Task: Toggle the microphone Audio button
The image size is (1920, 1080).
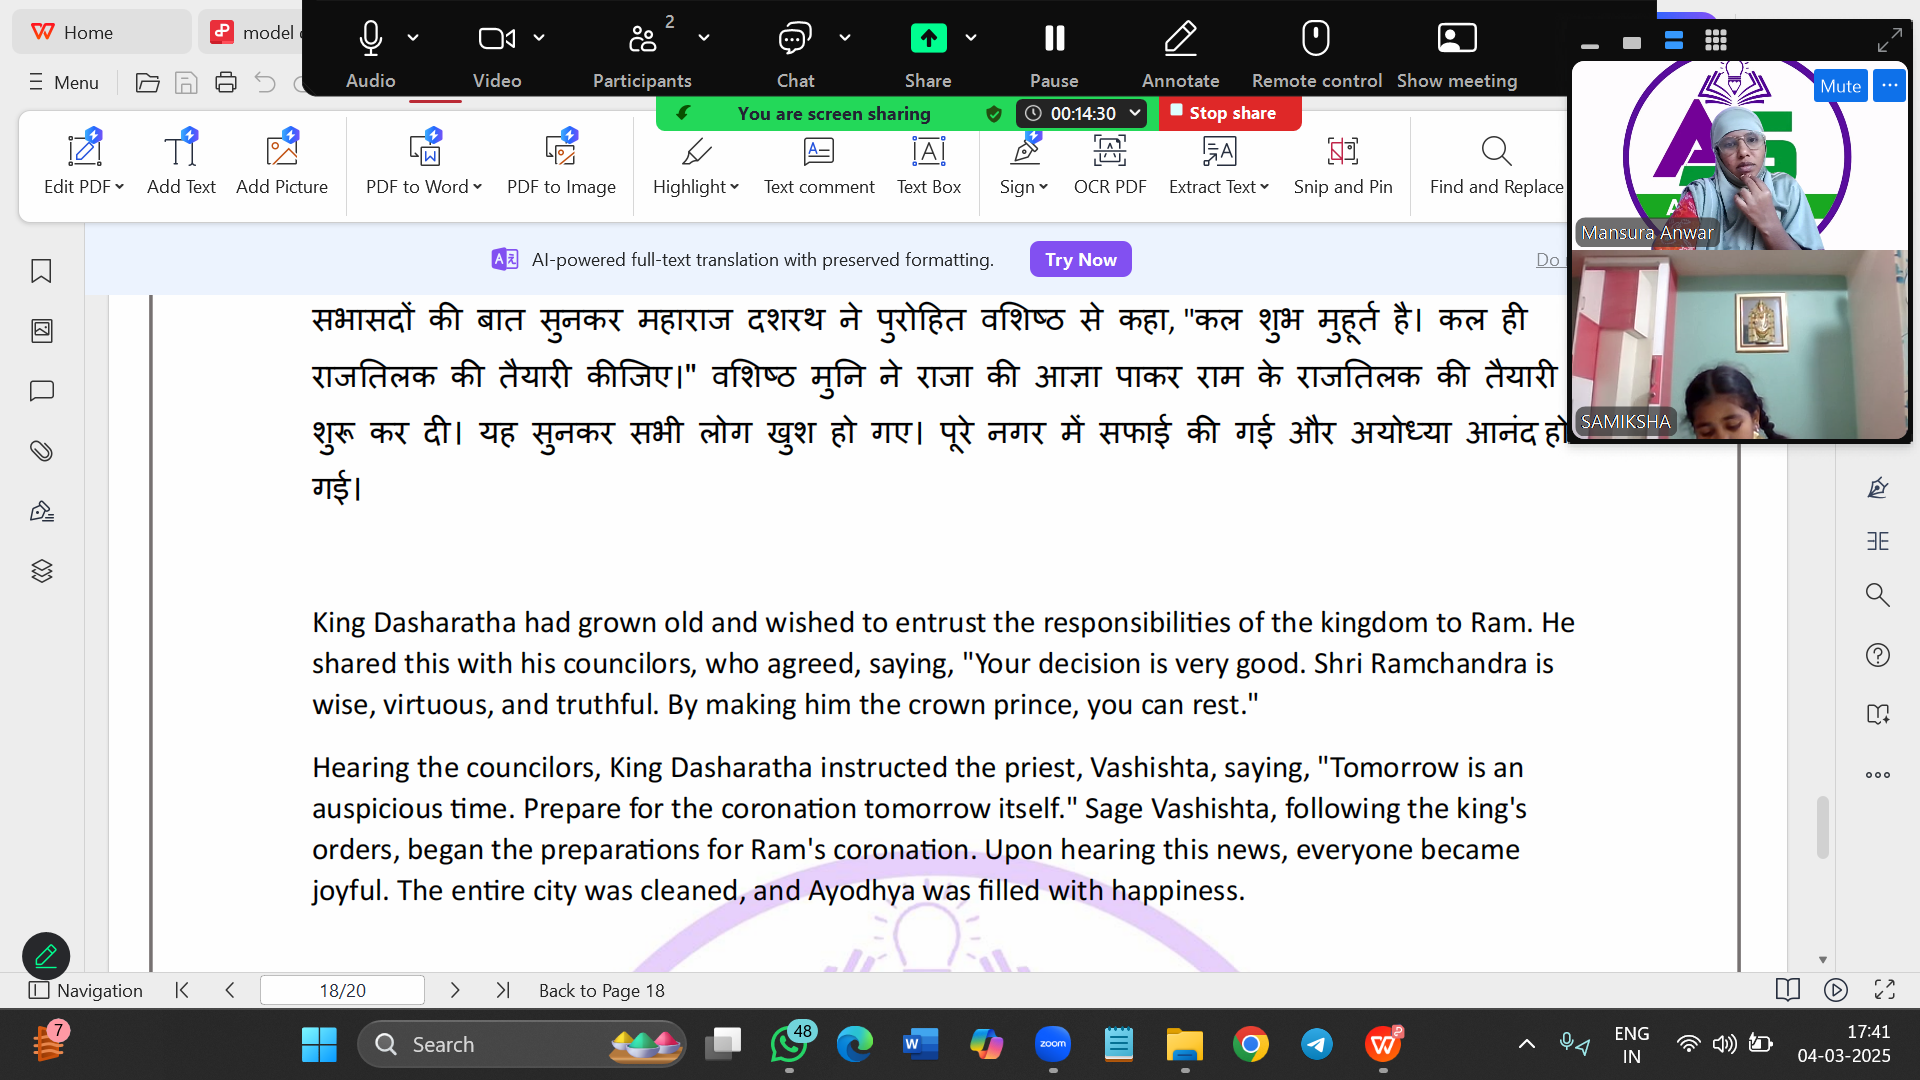Action: click(370, 40)
